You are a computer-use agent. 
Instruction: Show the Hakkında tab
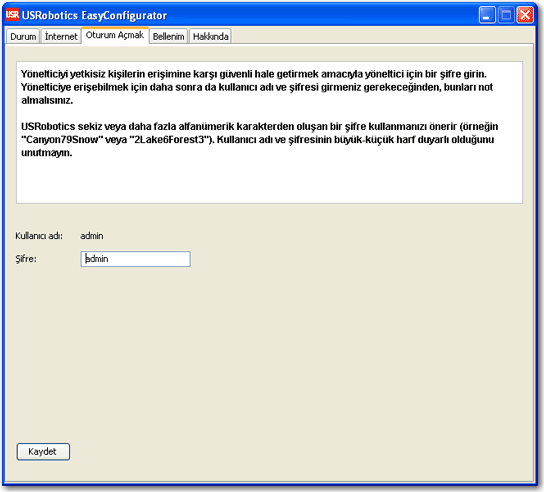211,36
